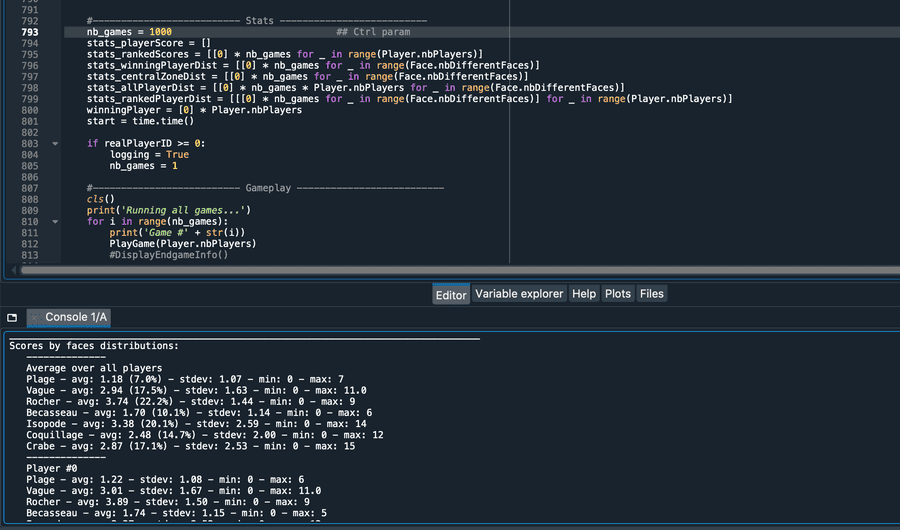This screenshot has width=900, height=530.
Task: Close the Console 1/A tab
Action: click(36, 317)
